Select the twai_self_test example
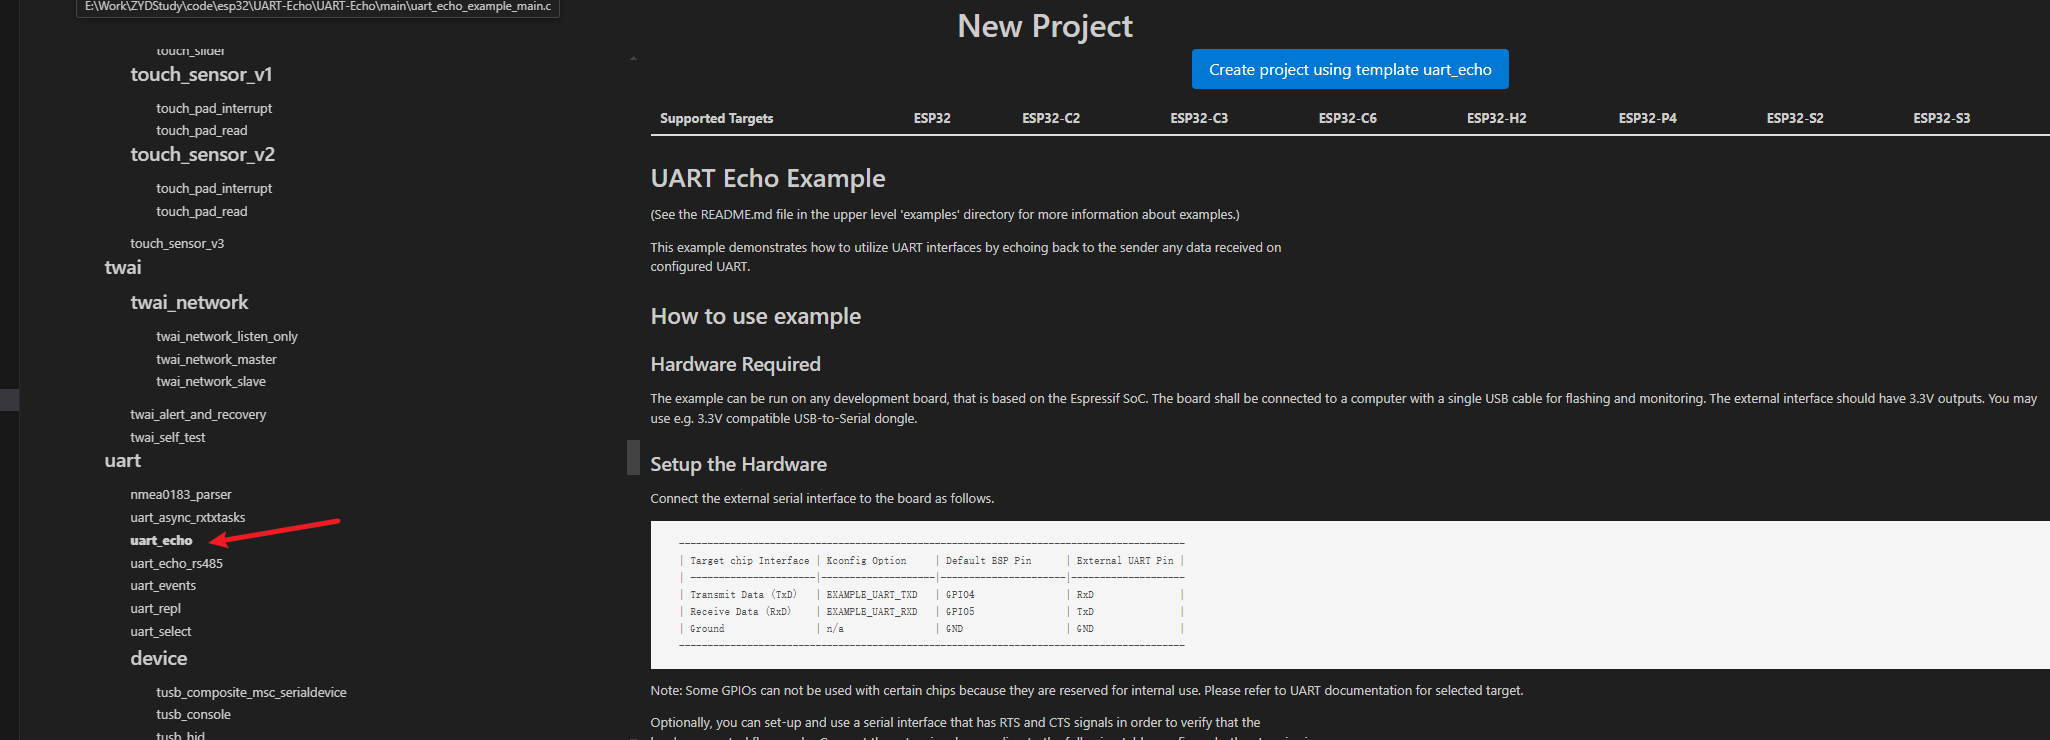Screen dimensions: 2050x740 (x=167, y=438)
